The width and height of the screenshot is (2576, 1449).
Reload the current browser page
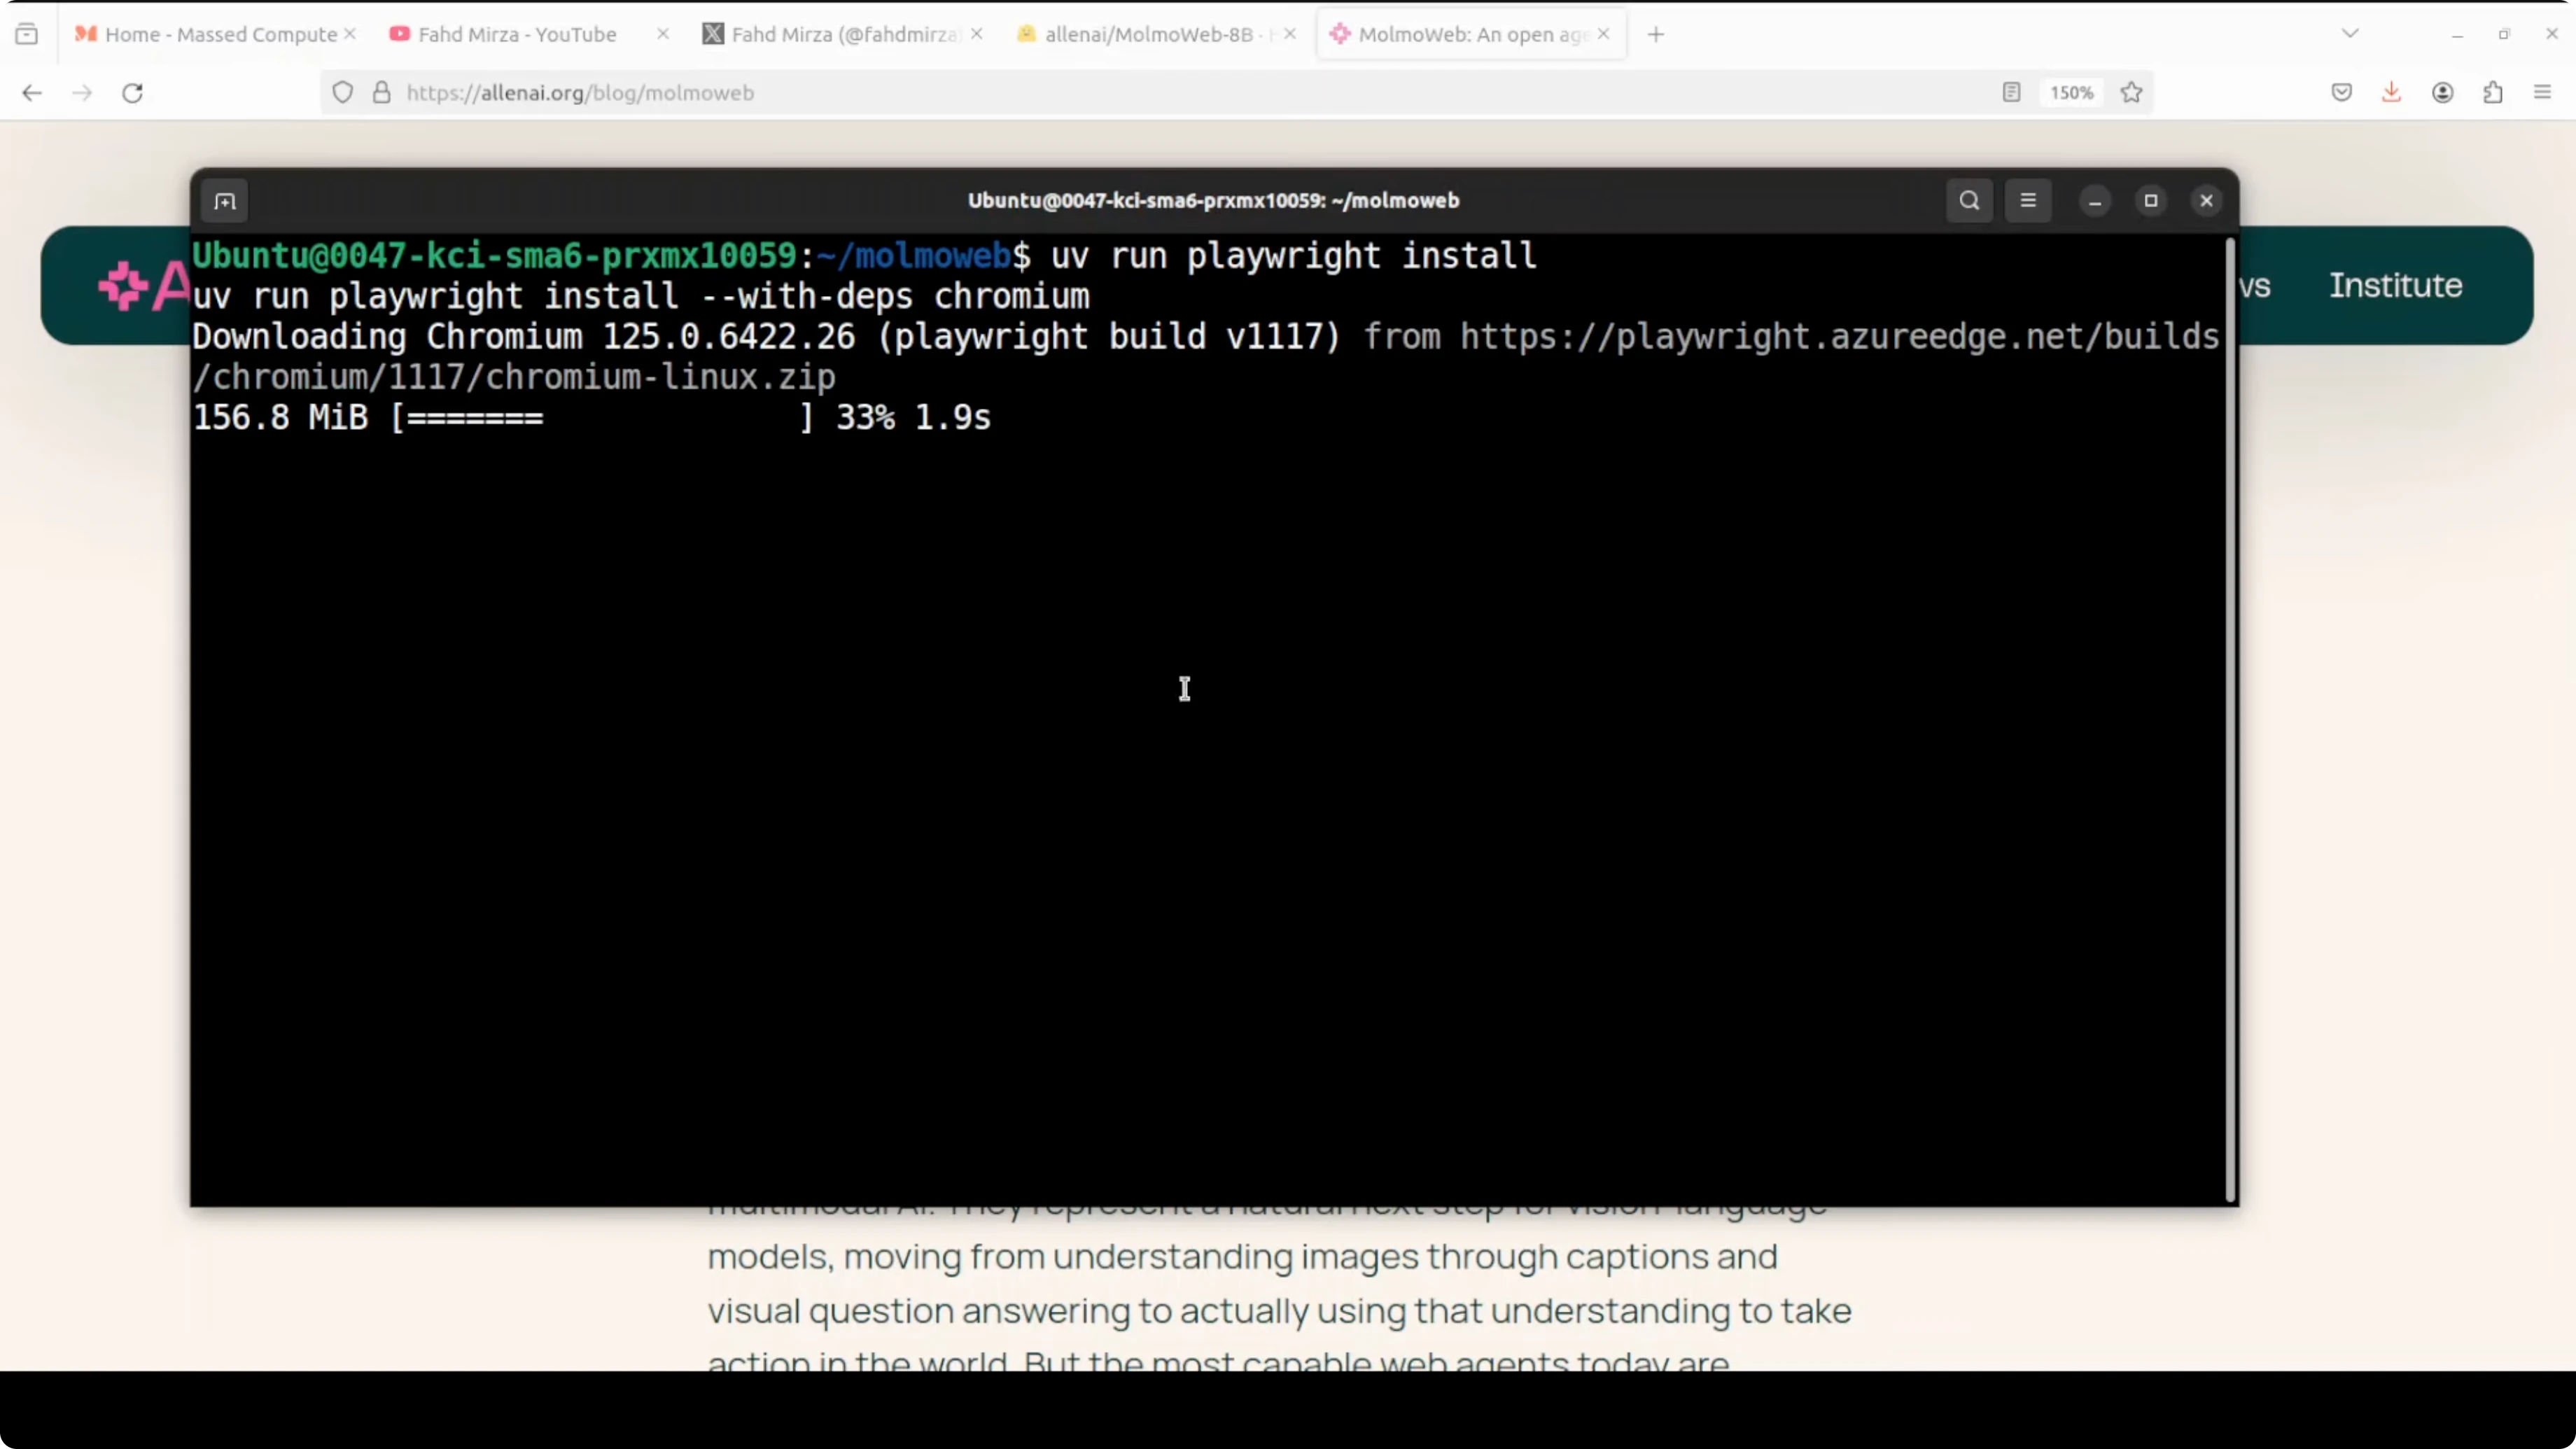coord(132,93)
